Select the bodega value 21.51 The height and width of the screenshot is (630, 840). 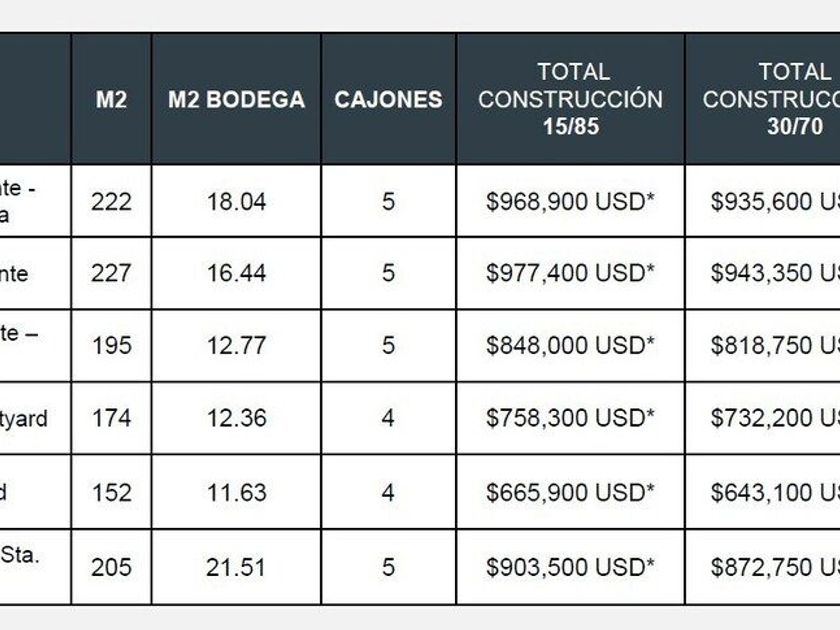[x=236, y=567]
